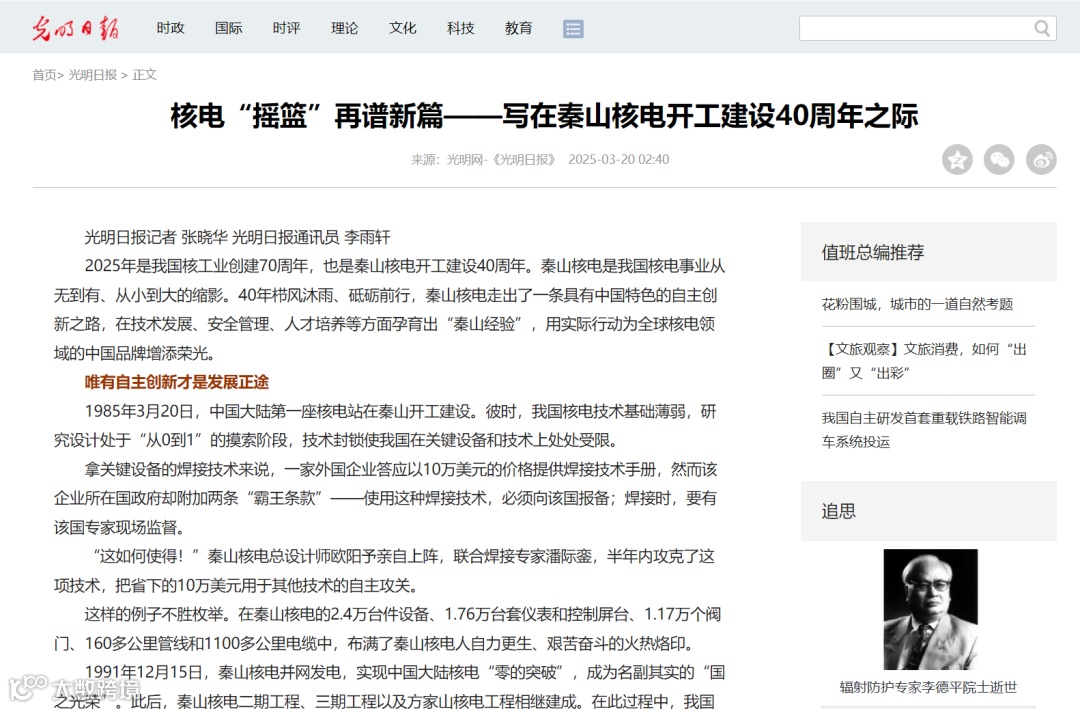Image resolution: width=1080 pixels, height=709 pixels.
Task: Open the navigation list menu icon
Action: [573, 28]
